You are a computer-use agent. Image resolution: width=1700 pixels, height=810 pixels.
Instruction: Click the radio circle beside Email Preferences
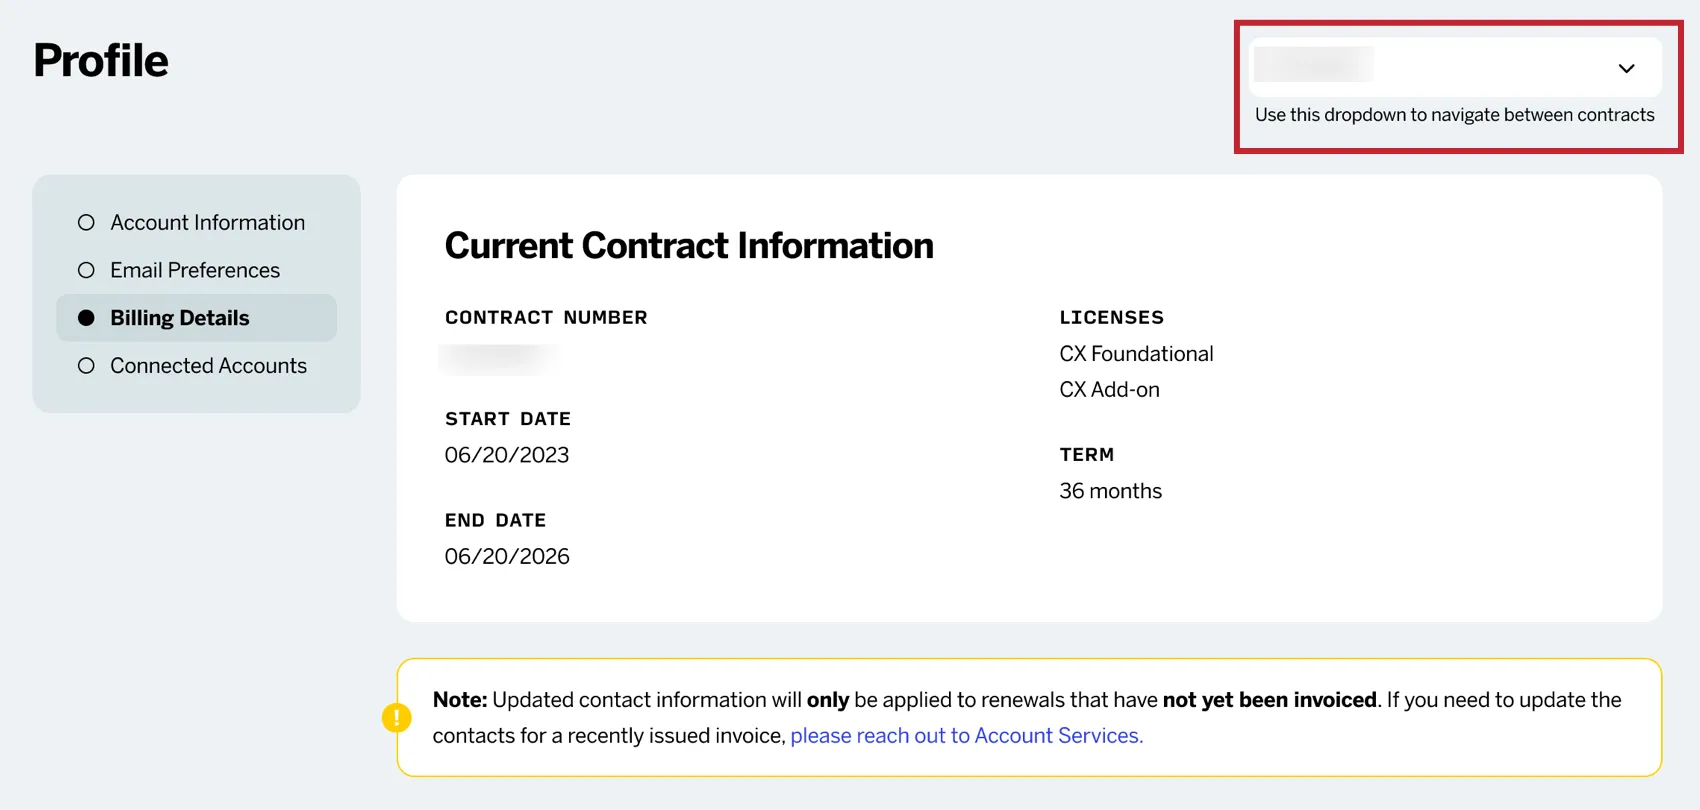click(86, 269)
